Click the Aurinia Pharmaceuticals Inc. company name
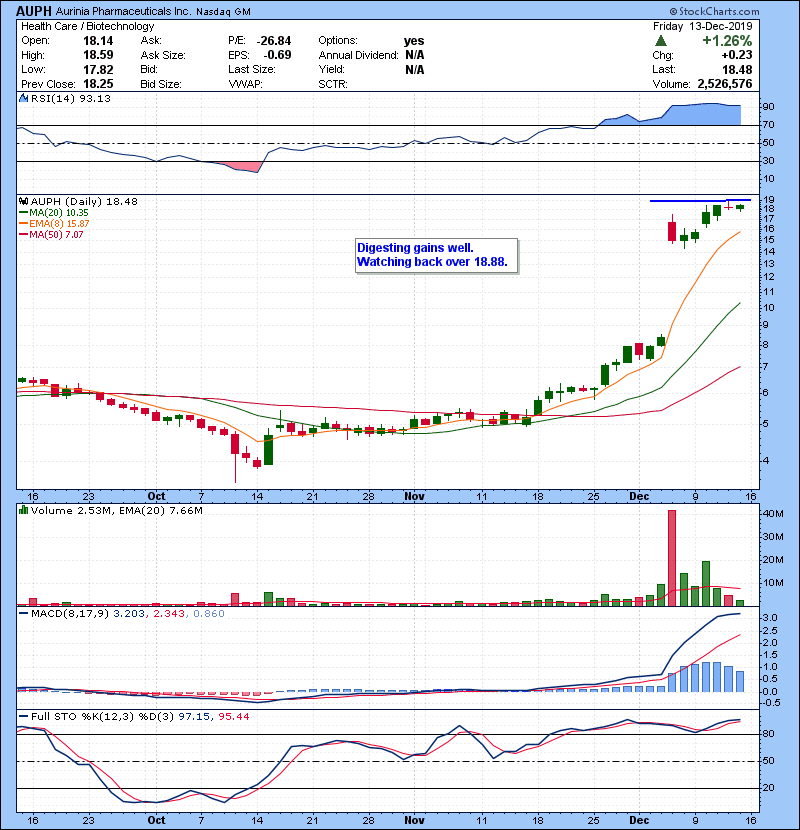 click(123, 11)
